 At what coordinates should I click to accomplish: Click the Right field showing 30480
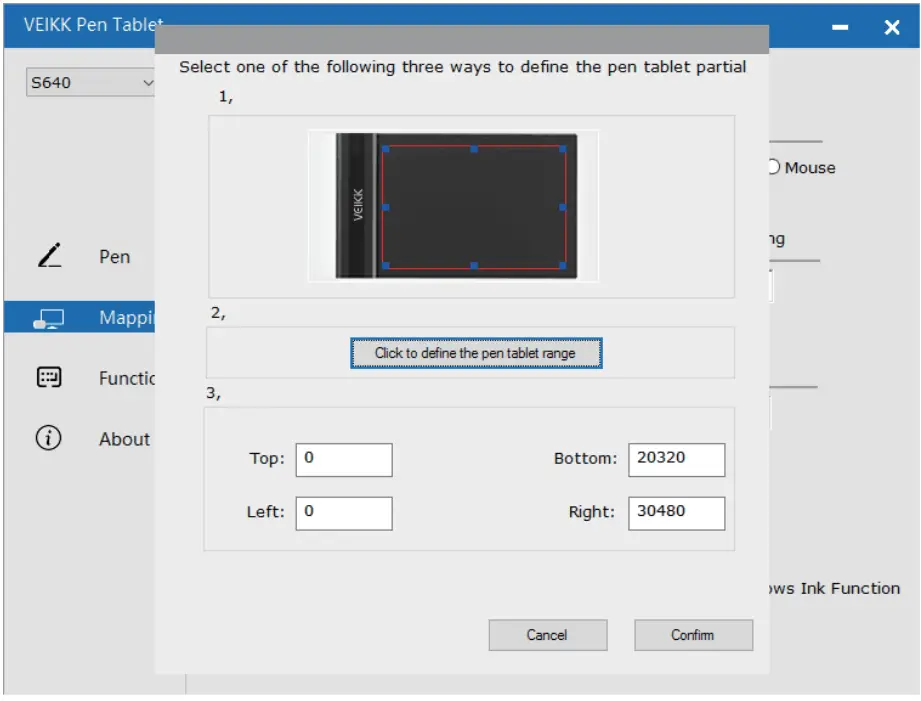click(676, 513)
